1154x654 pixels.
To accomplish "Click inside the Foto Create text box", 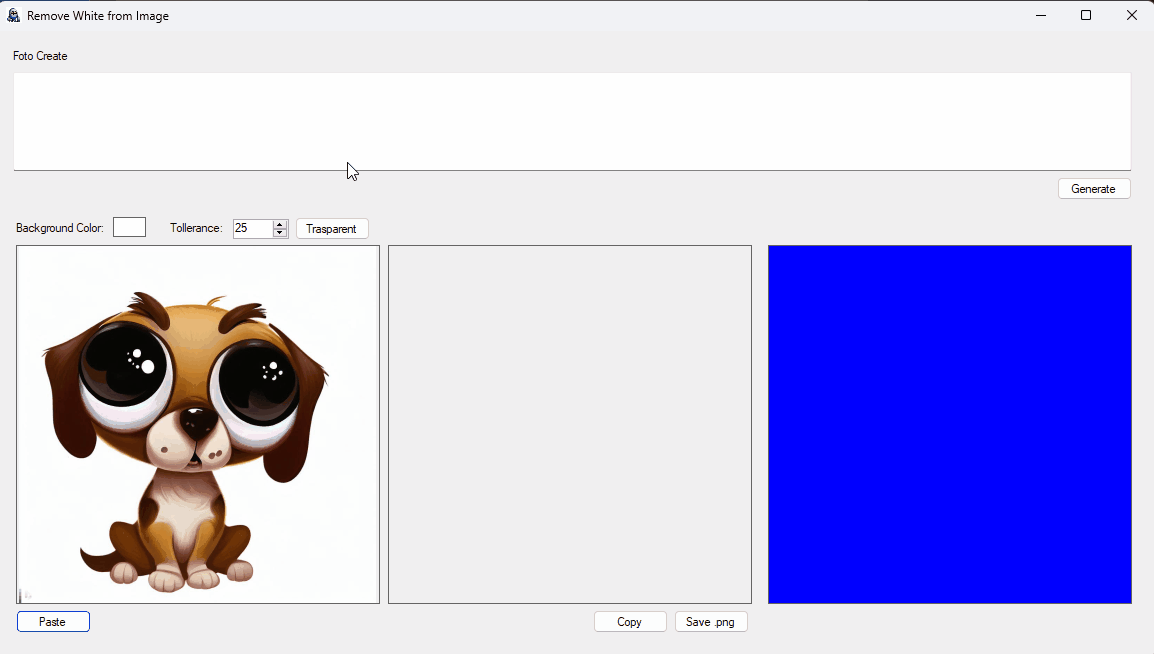I will coord(572,121).
